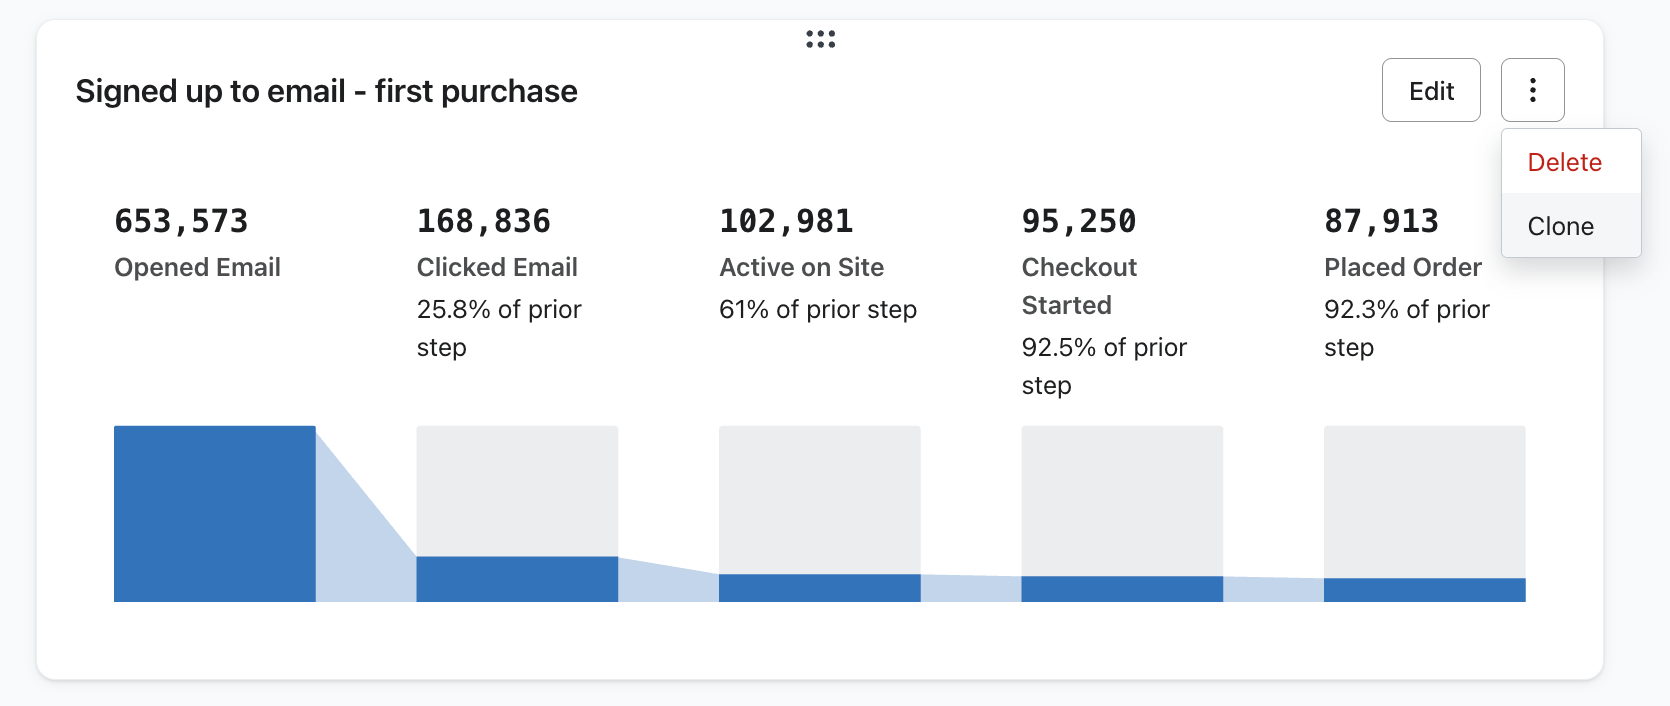
Task: Click the Edit button
Action: point(1431,90)
